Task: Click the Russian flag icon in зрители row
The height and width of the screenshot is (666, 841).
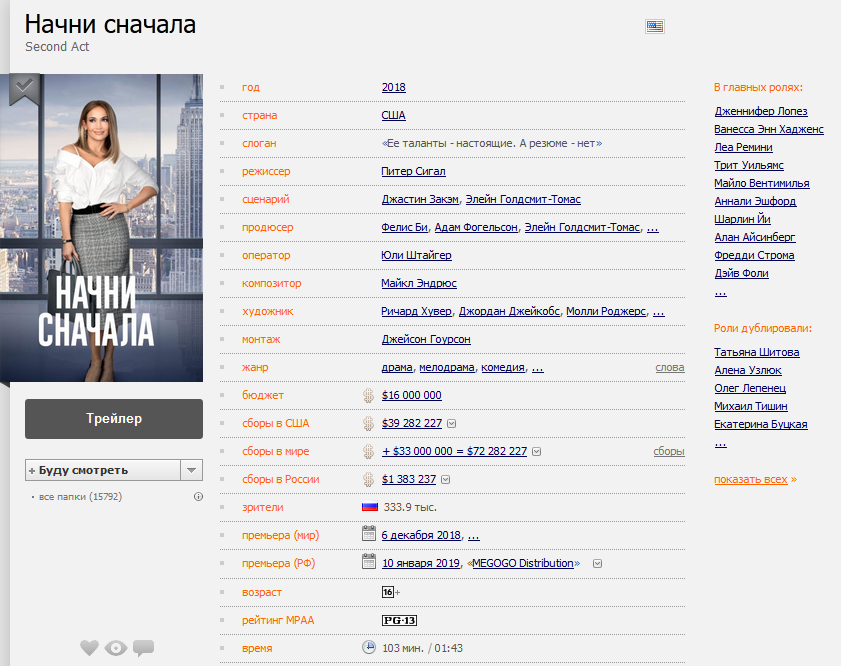Action: pyautogui.click(x=370, y=506)
